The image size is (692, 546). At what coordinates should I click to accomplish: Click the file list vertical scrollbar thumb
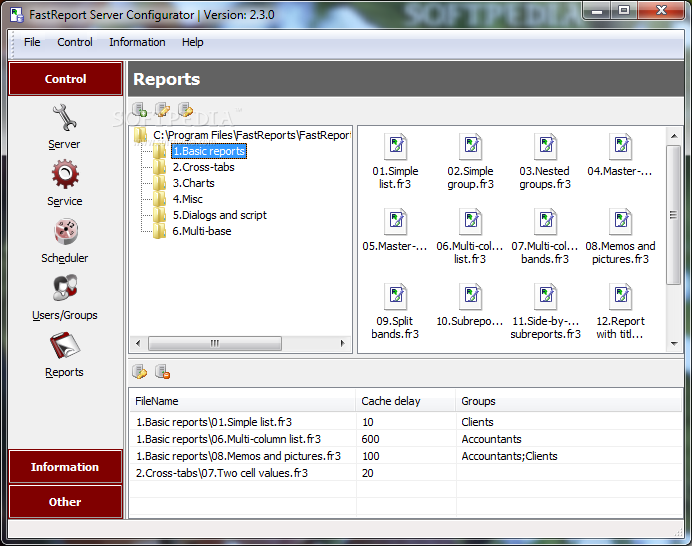673,215
